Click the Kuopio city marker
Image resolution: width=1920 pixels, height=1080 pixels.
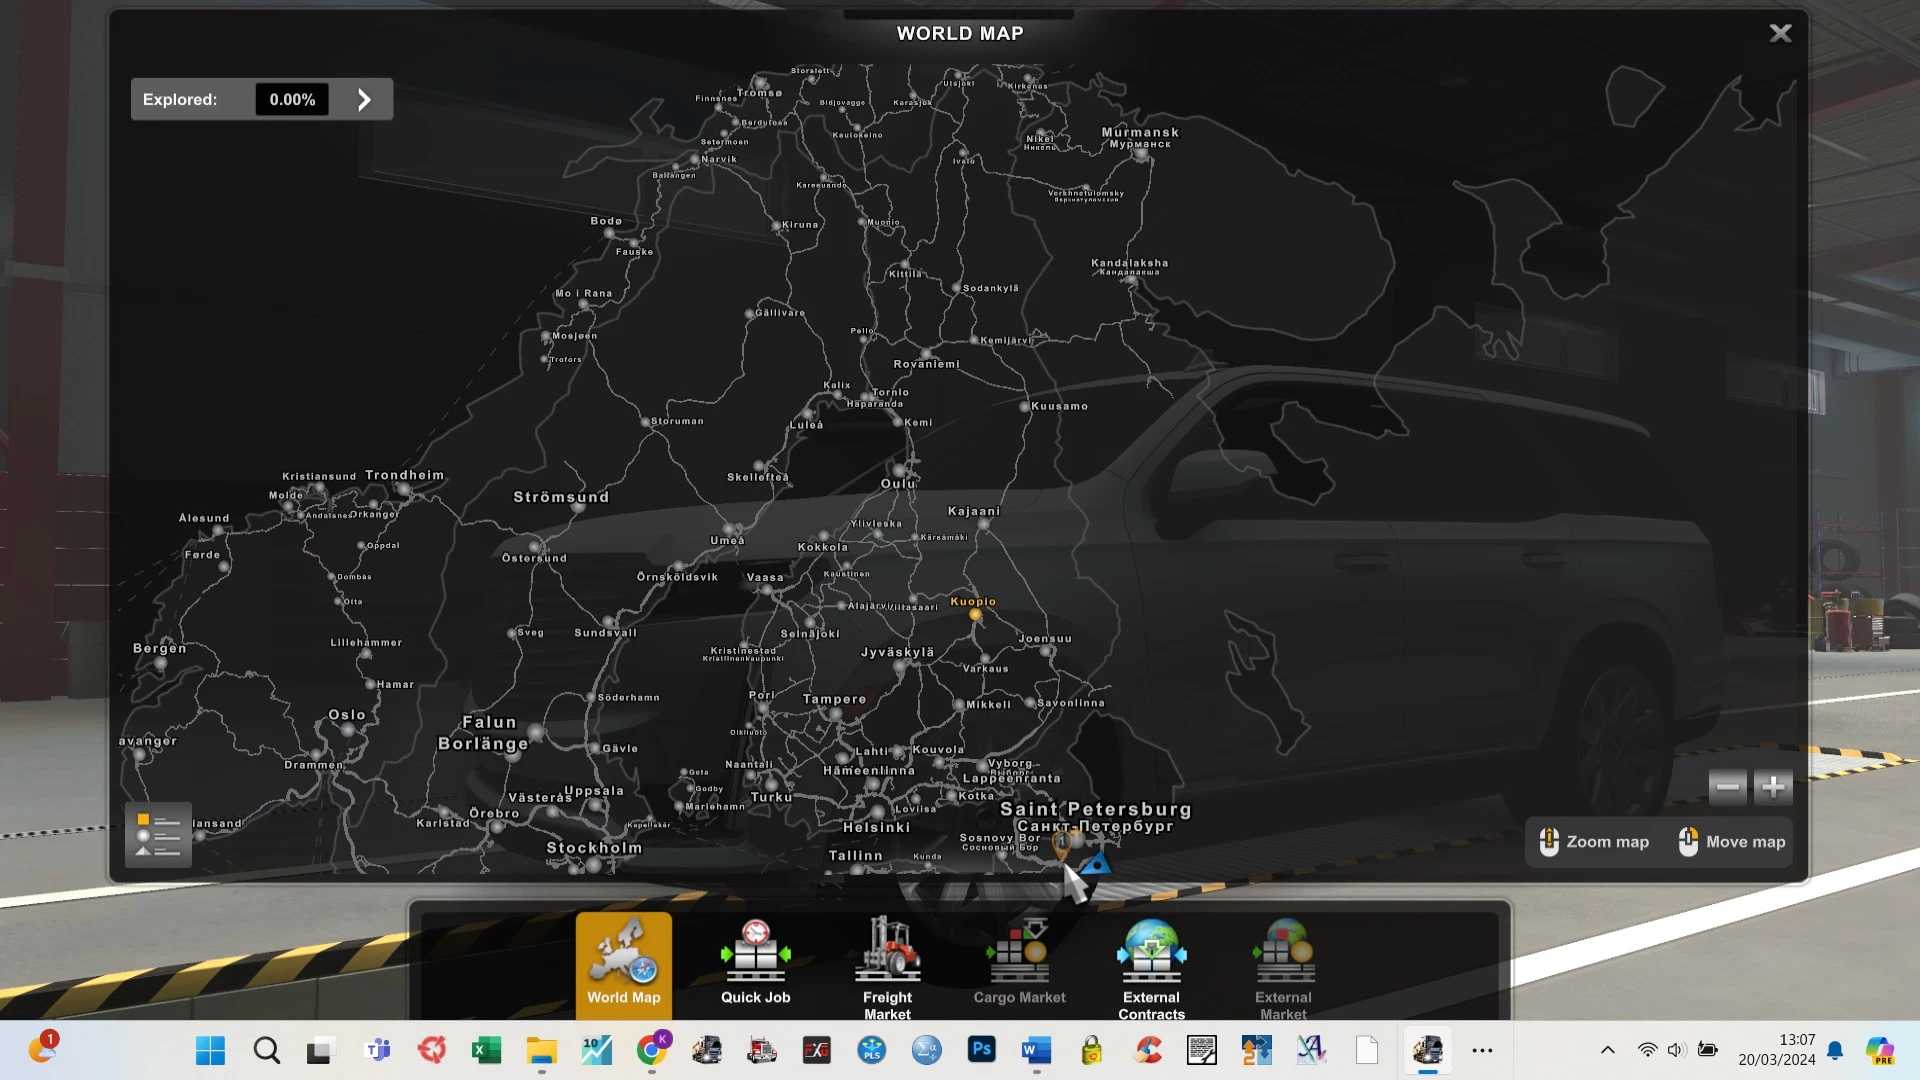coord(975,615)
